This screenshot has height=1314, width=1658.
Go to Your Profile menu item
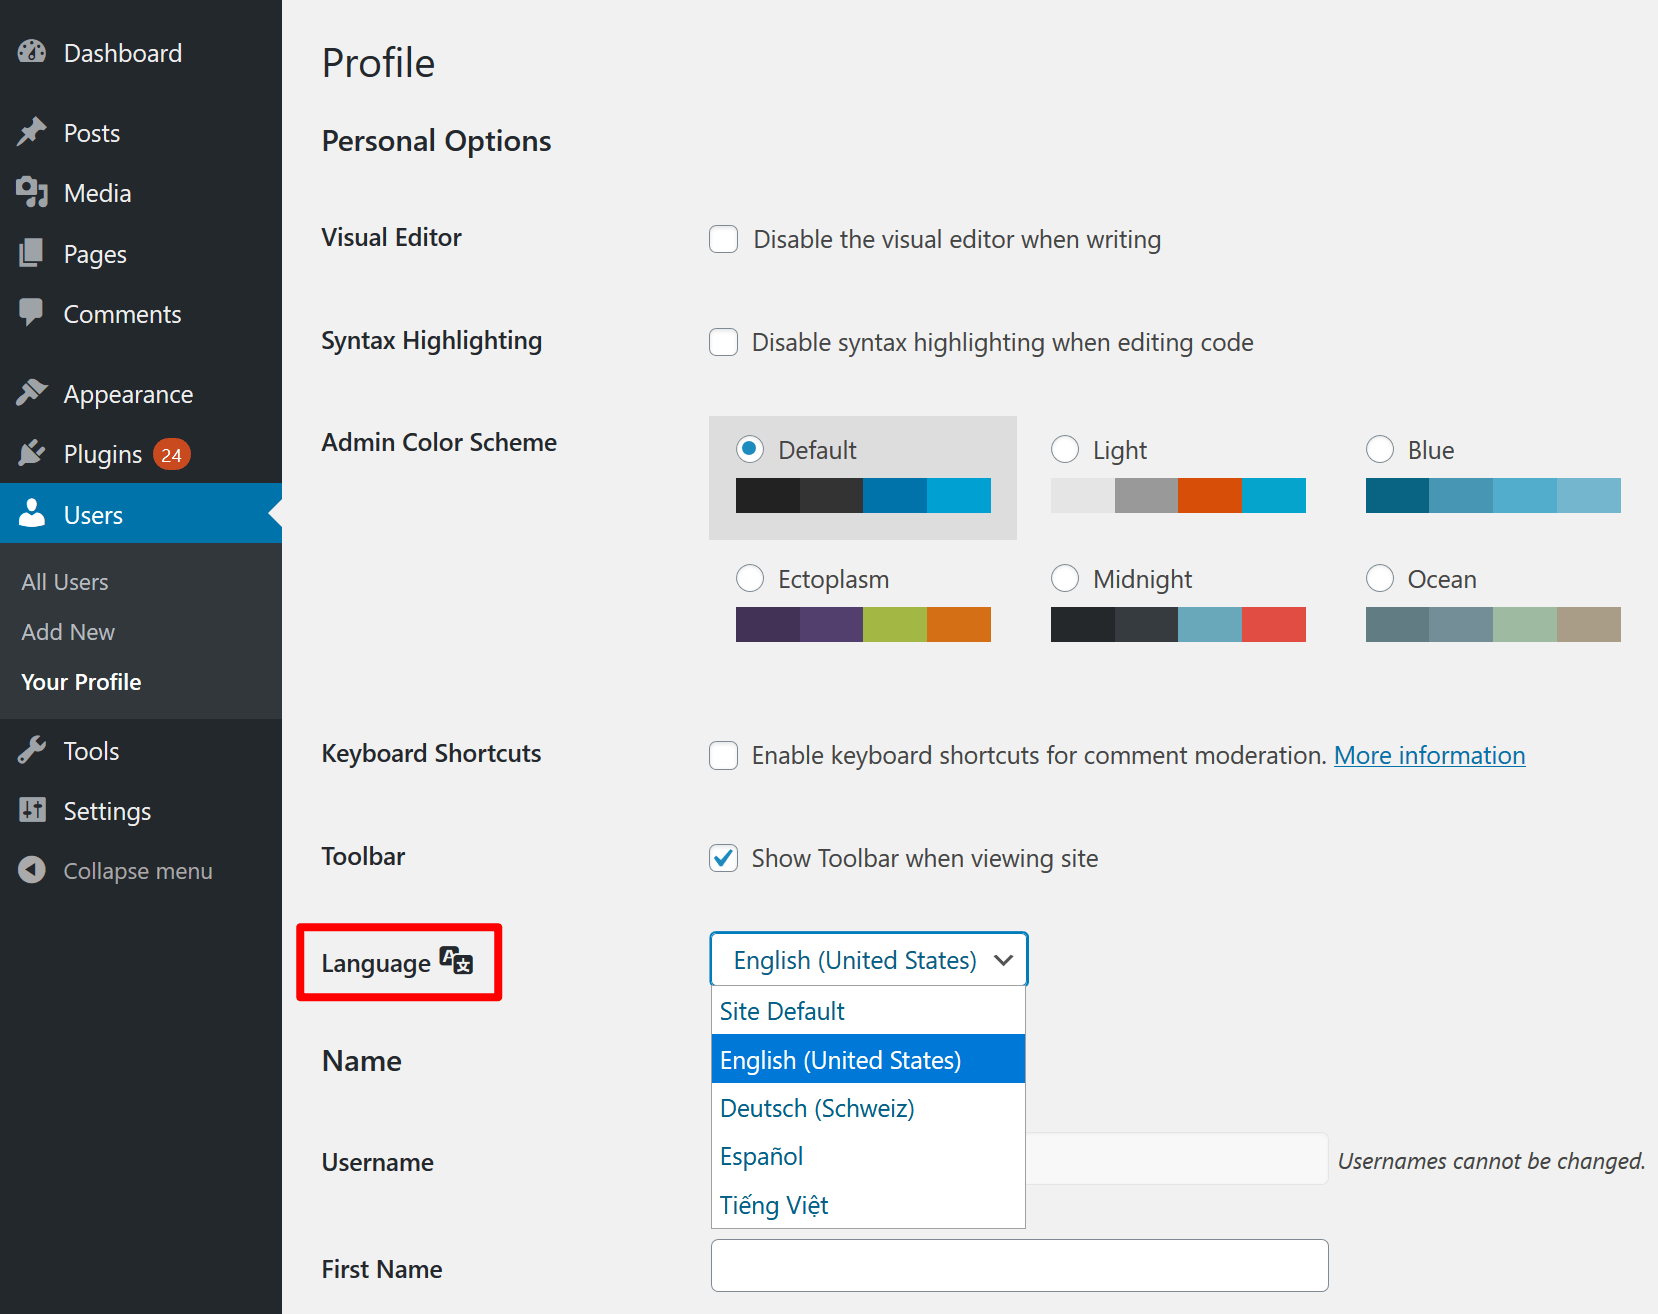click(x=80, y=682)
